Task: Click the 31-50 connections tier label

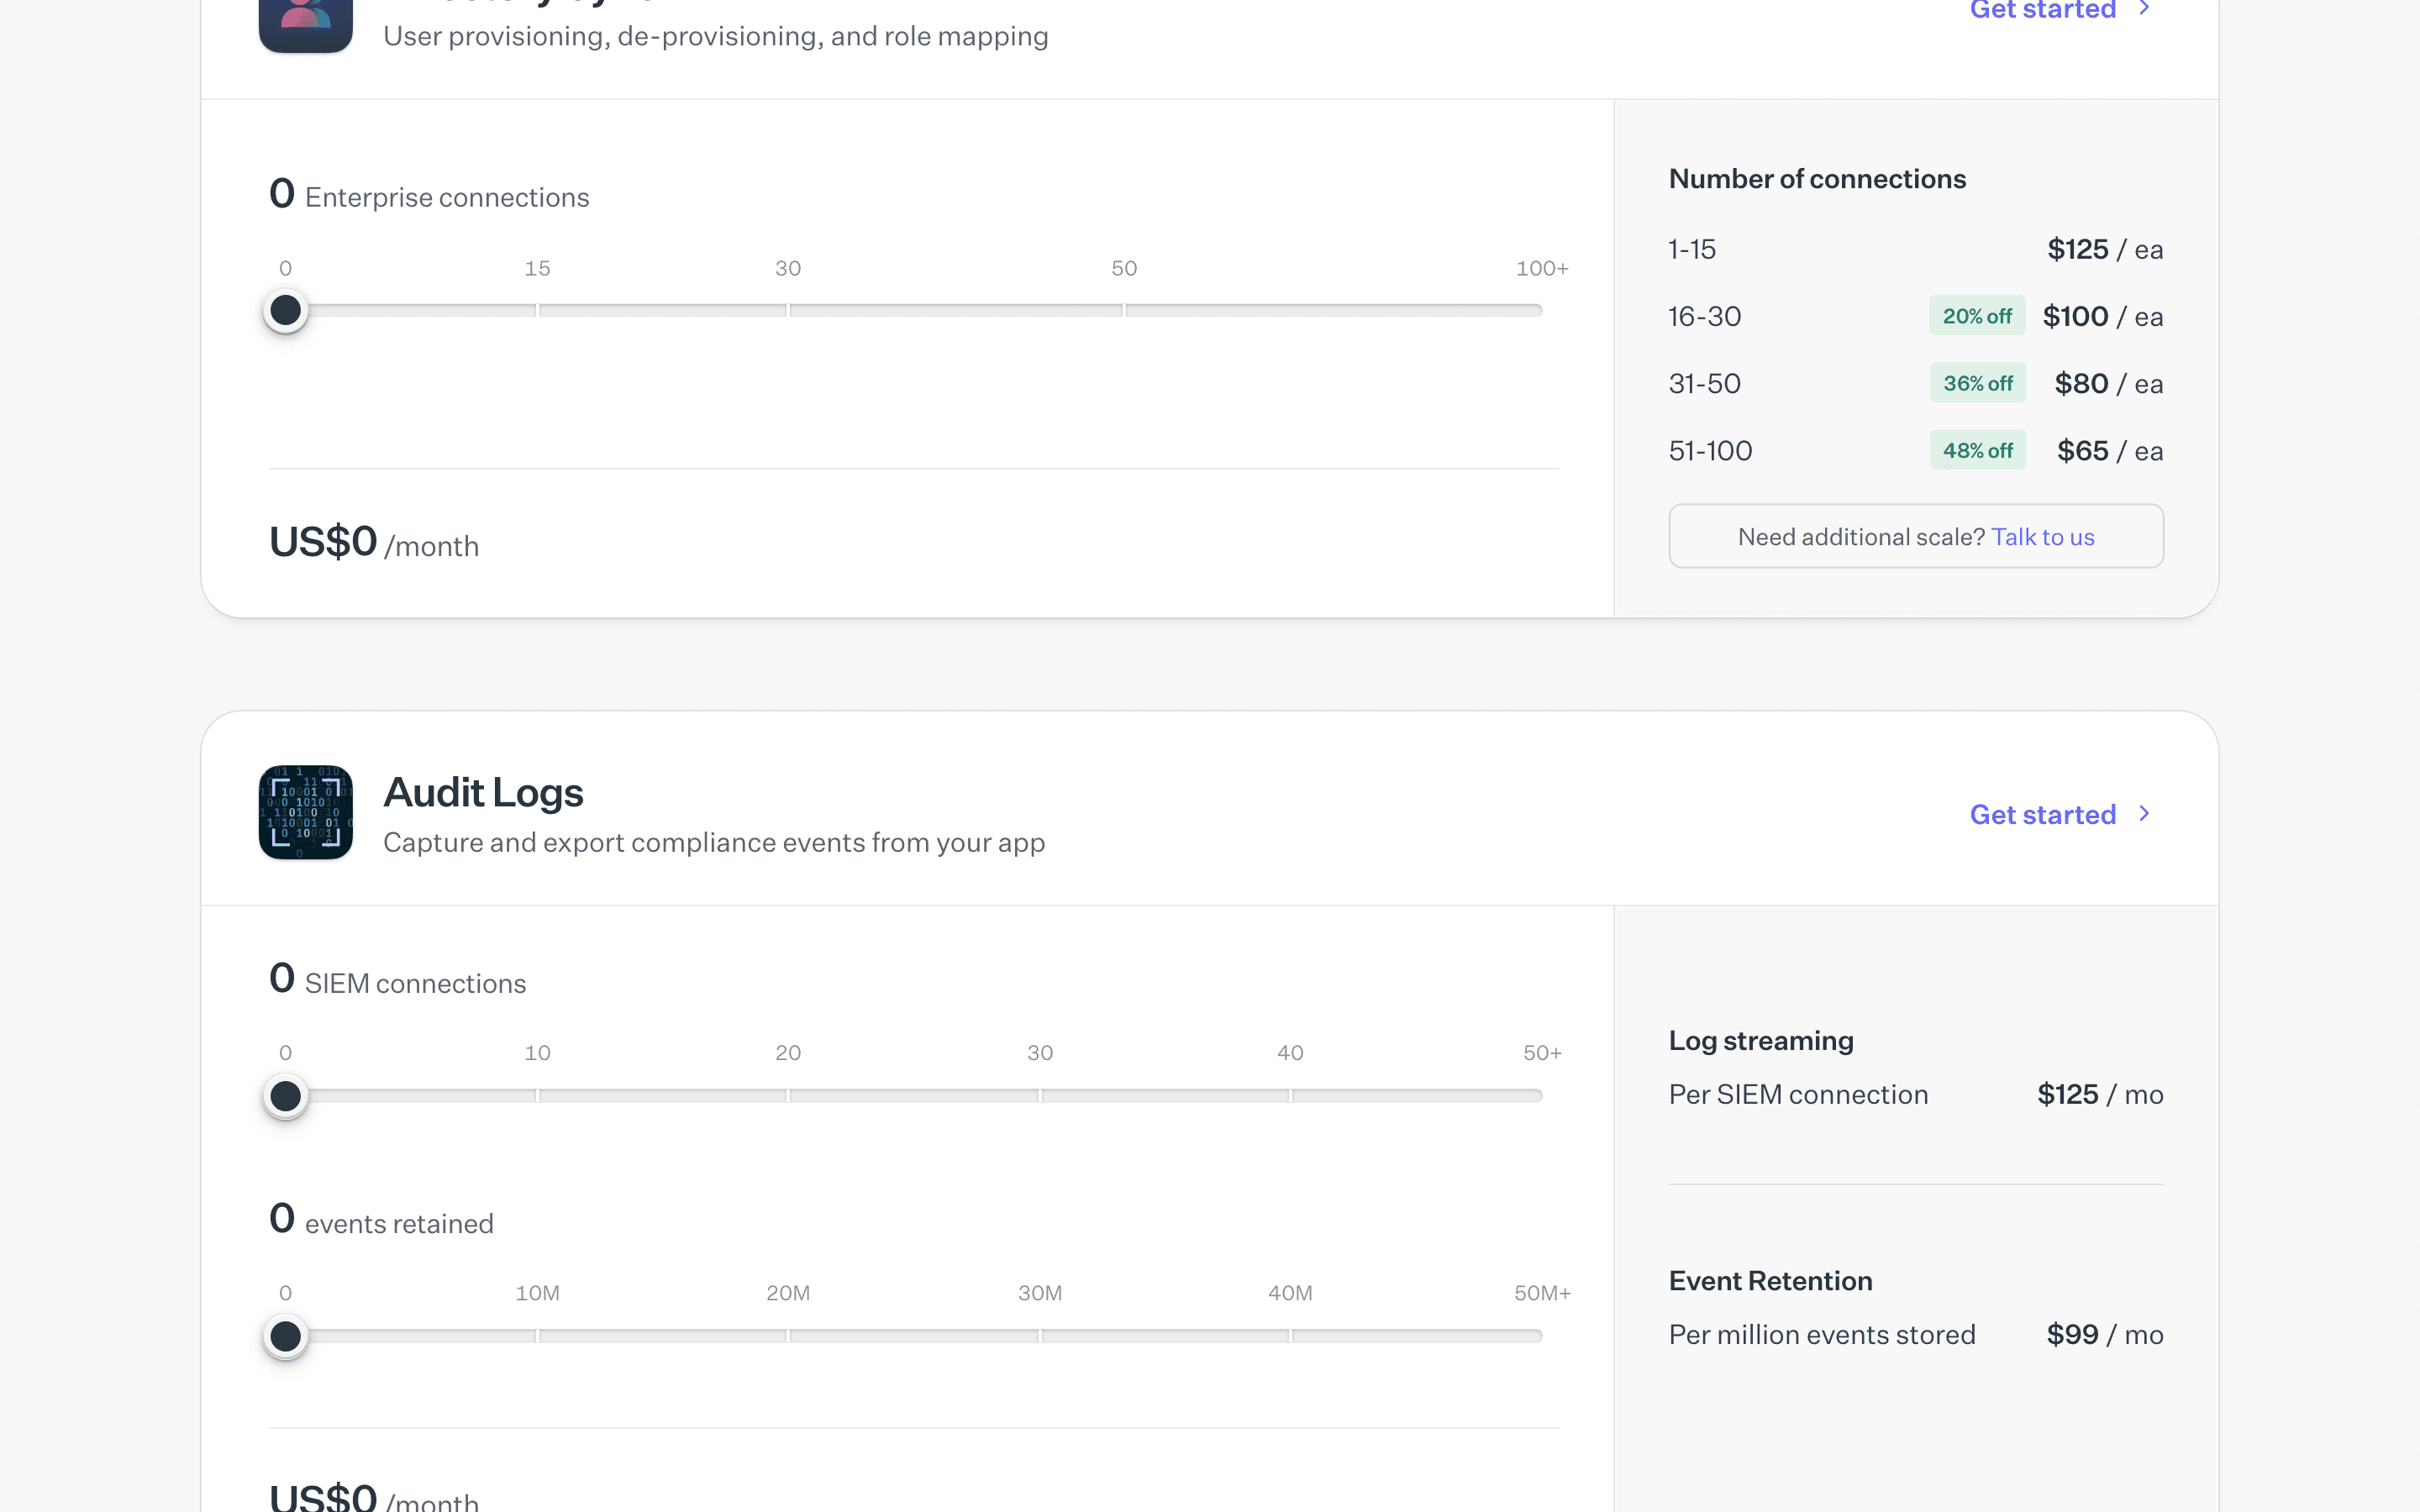Action: (x=1705, y=383)
